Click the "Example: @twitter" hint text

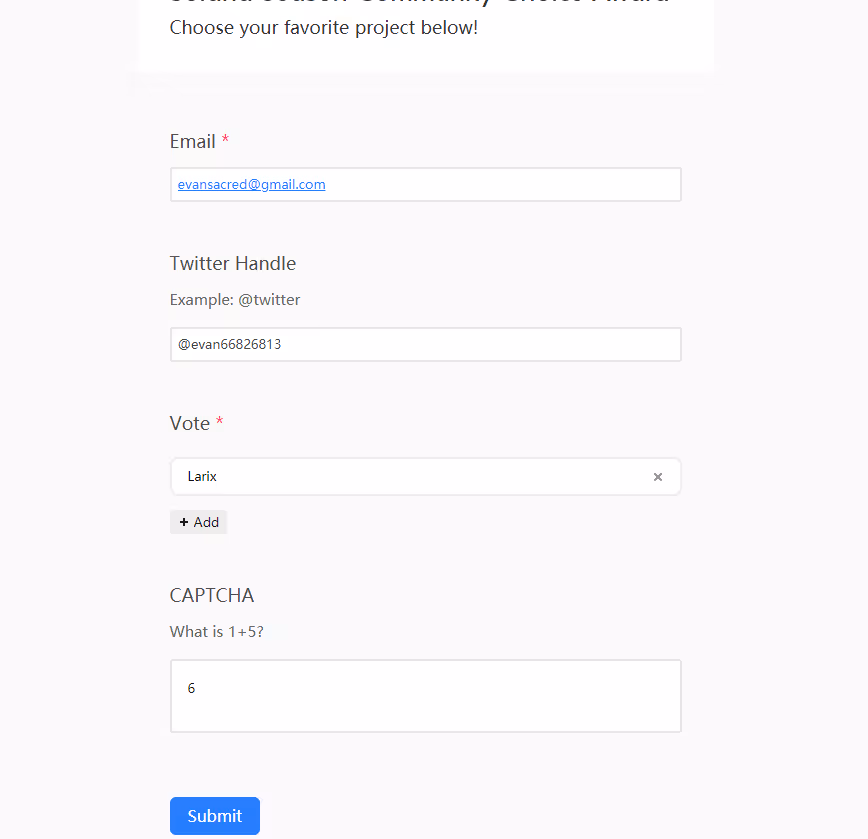click(235, 299)
